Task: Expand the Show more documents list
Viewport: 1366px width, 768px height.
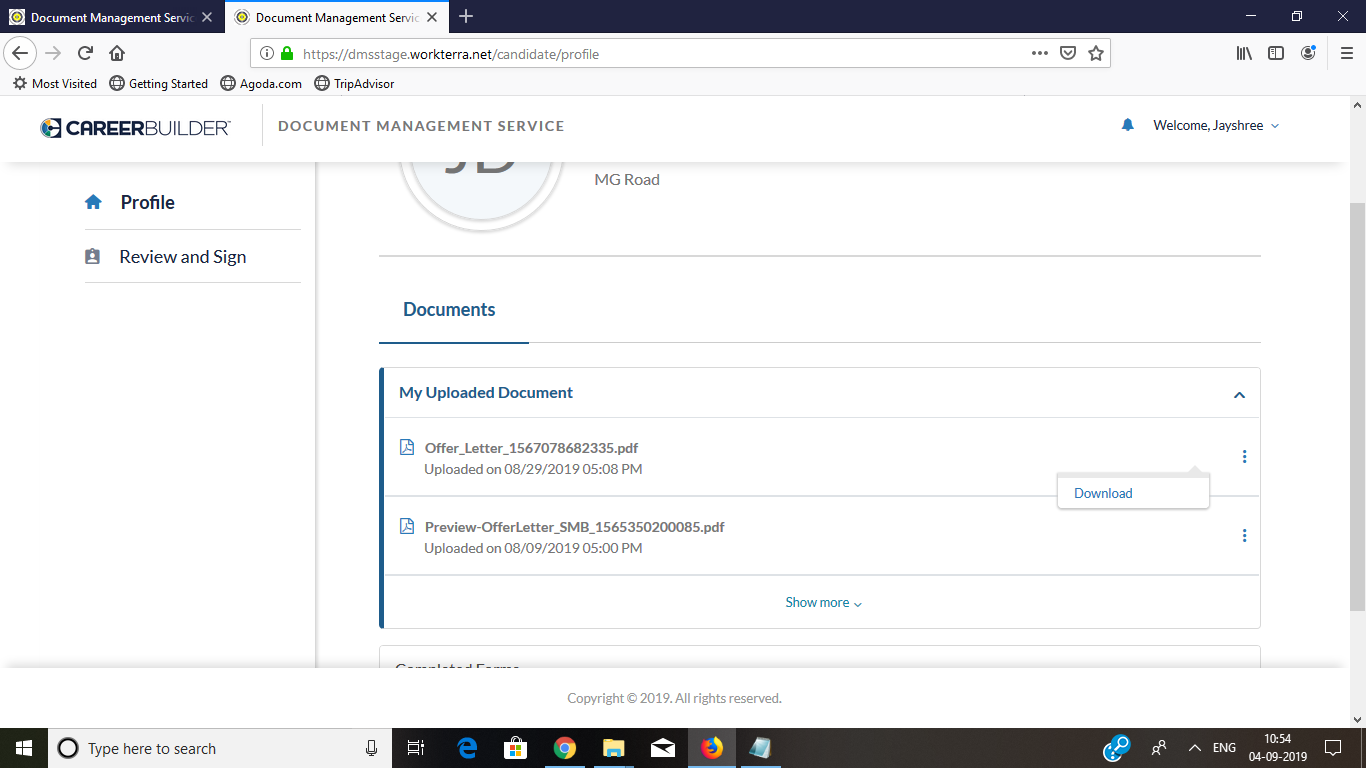Action: (823, 603)
